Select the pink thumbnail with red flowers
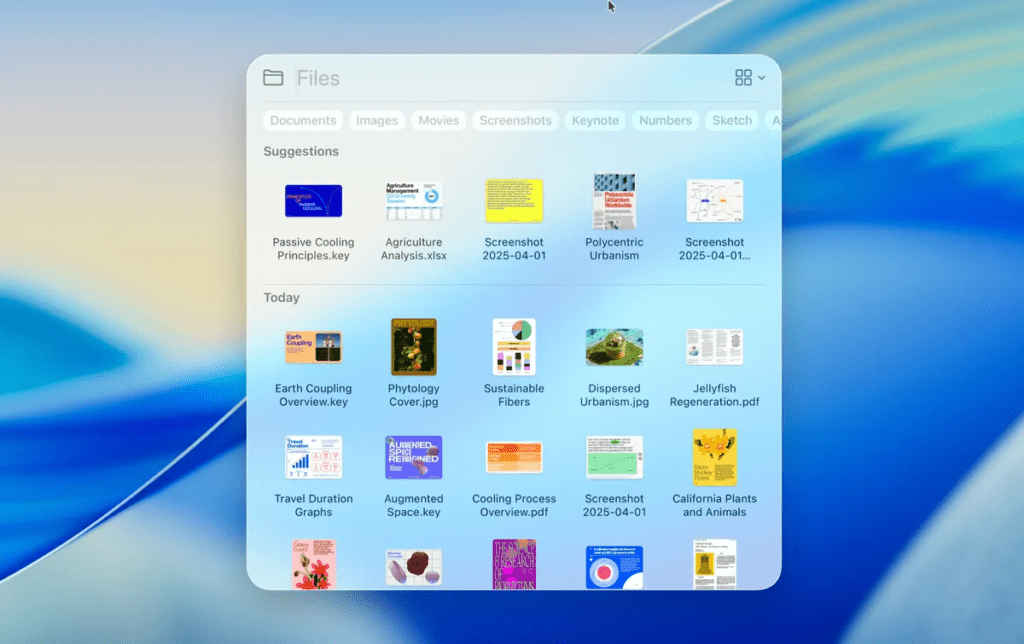 tap(313, 564)
